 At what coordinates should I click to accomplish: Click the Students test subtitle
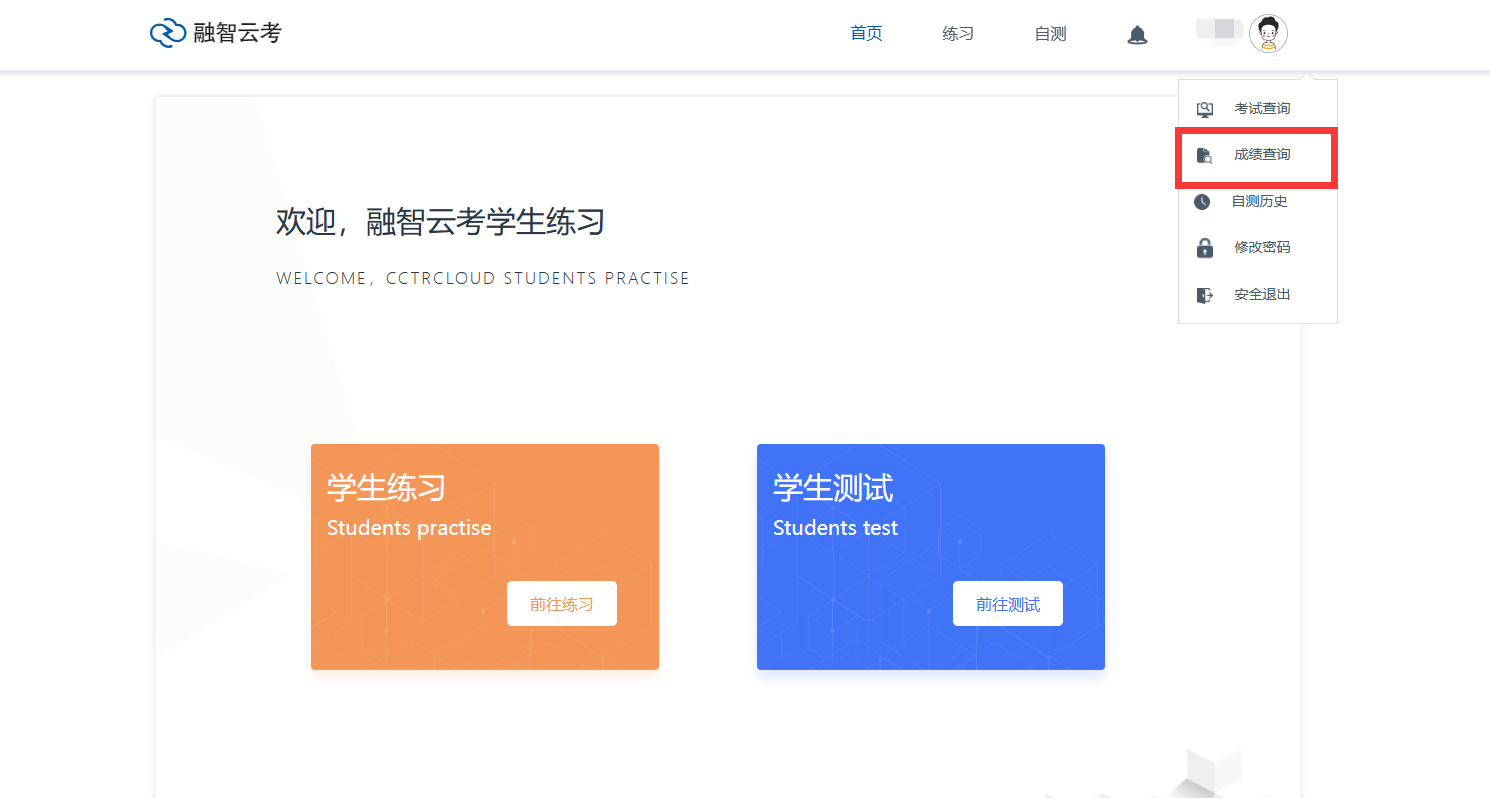pos(835,528)
